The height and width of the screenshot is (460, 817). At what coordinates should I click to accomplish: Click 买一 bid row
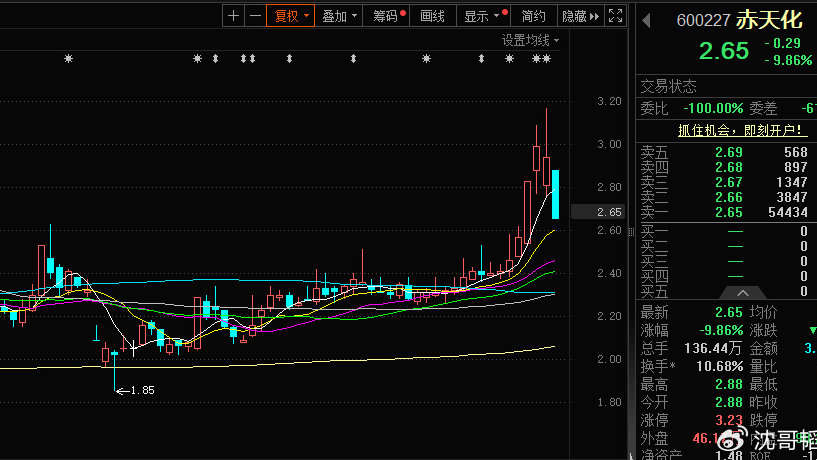pos(724,231)
